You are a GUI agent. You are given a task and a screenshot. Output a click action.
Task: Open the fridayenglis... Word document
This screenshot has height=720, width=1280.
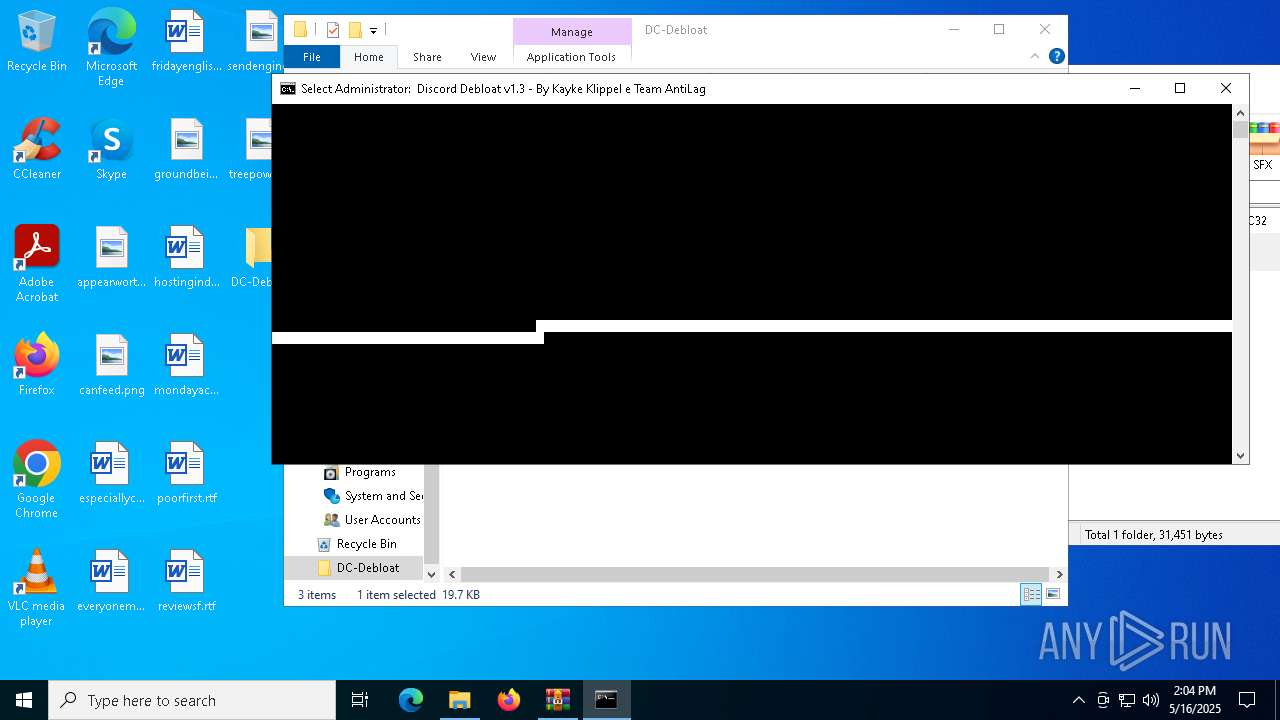coord(186,42)
